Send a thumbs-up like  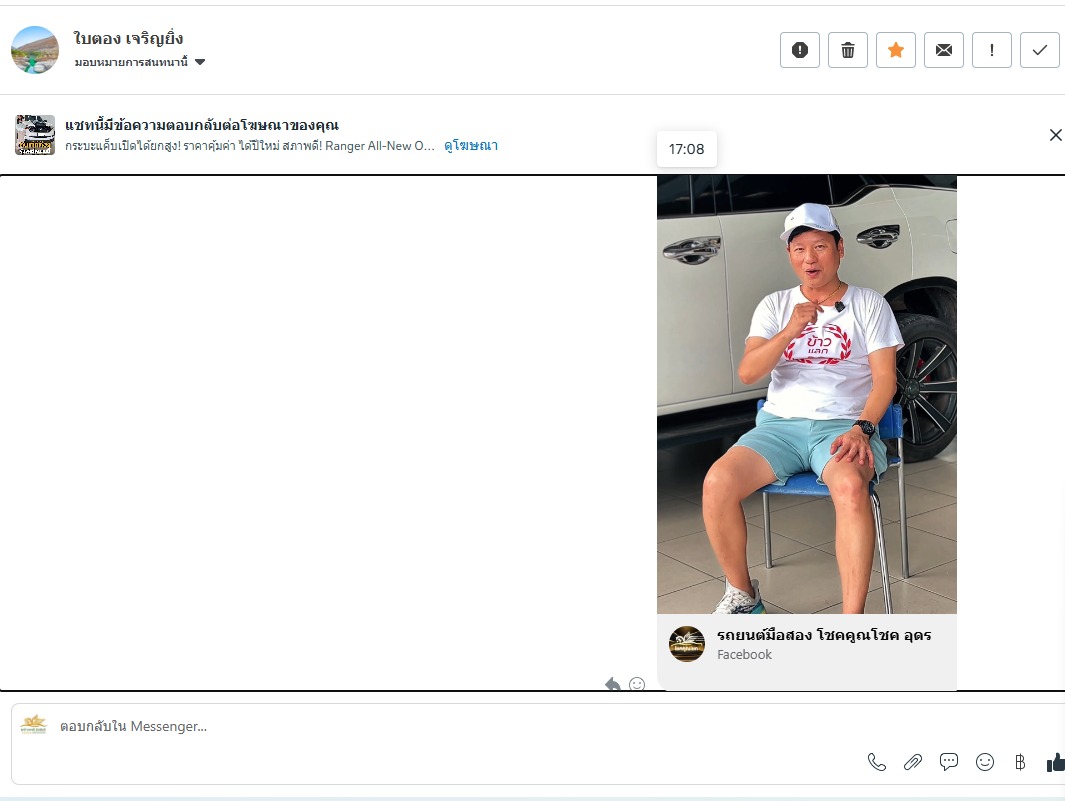point(1055,762)
